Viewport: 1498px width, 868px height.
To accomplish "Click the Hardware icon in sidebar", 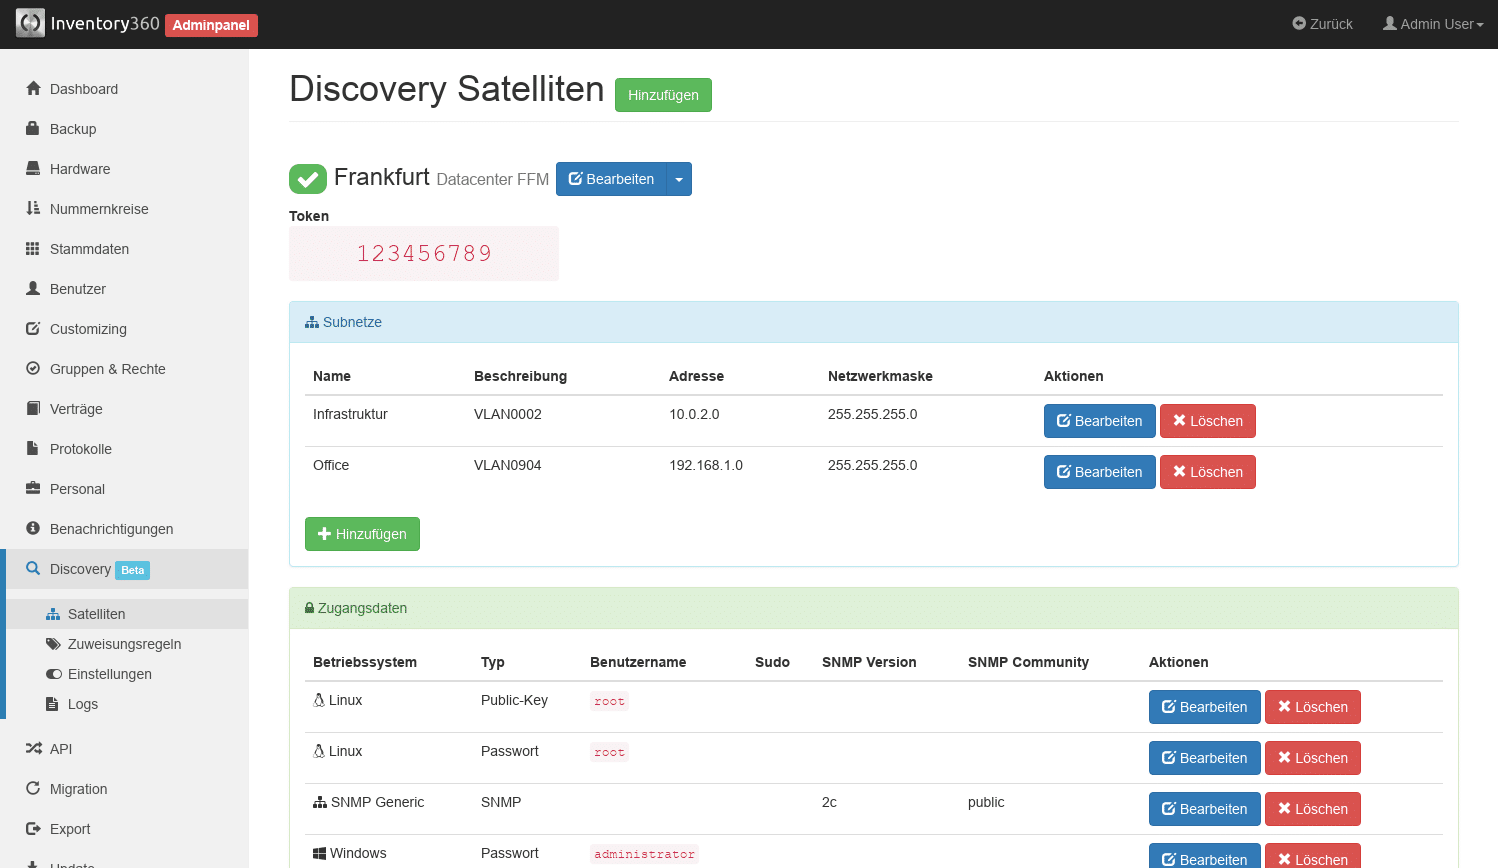I will 33,168.
